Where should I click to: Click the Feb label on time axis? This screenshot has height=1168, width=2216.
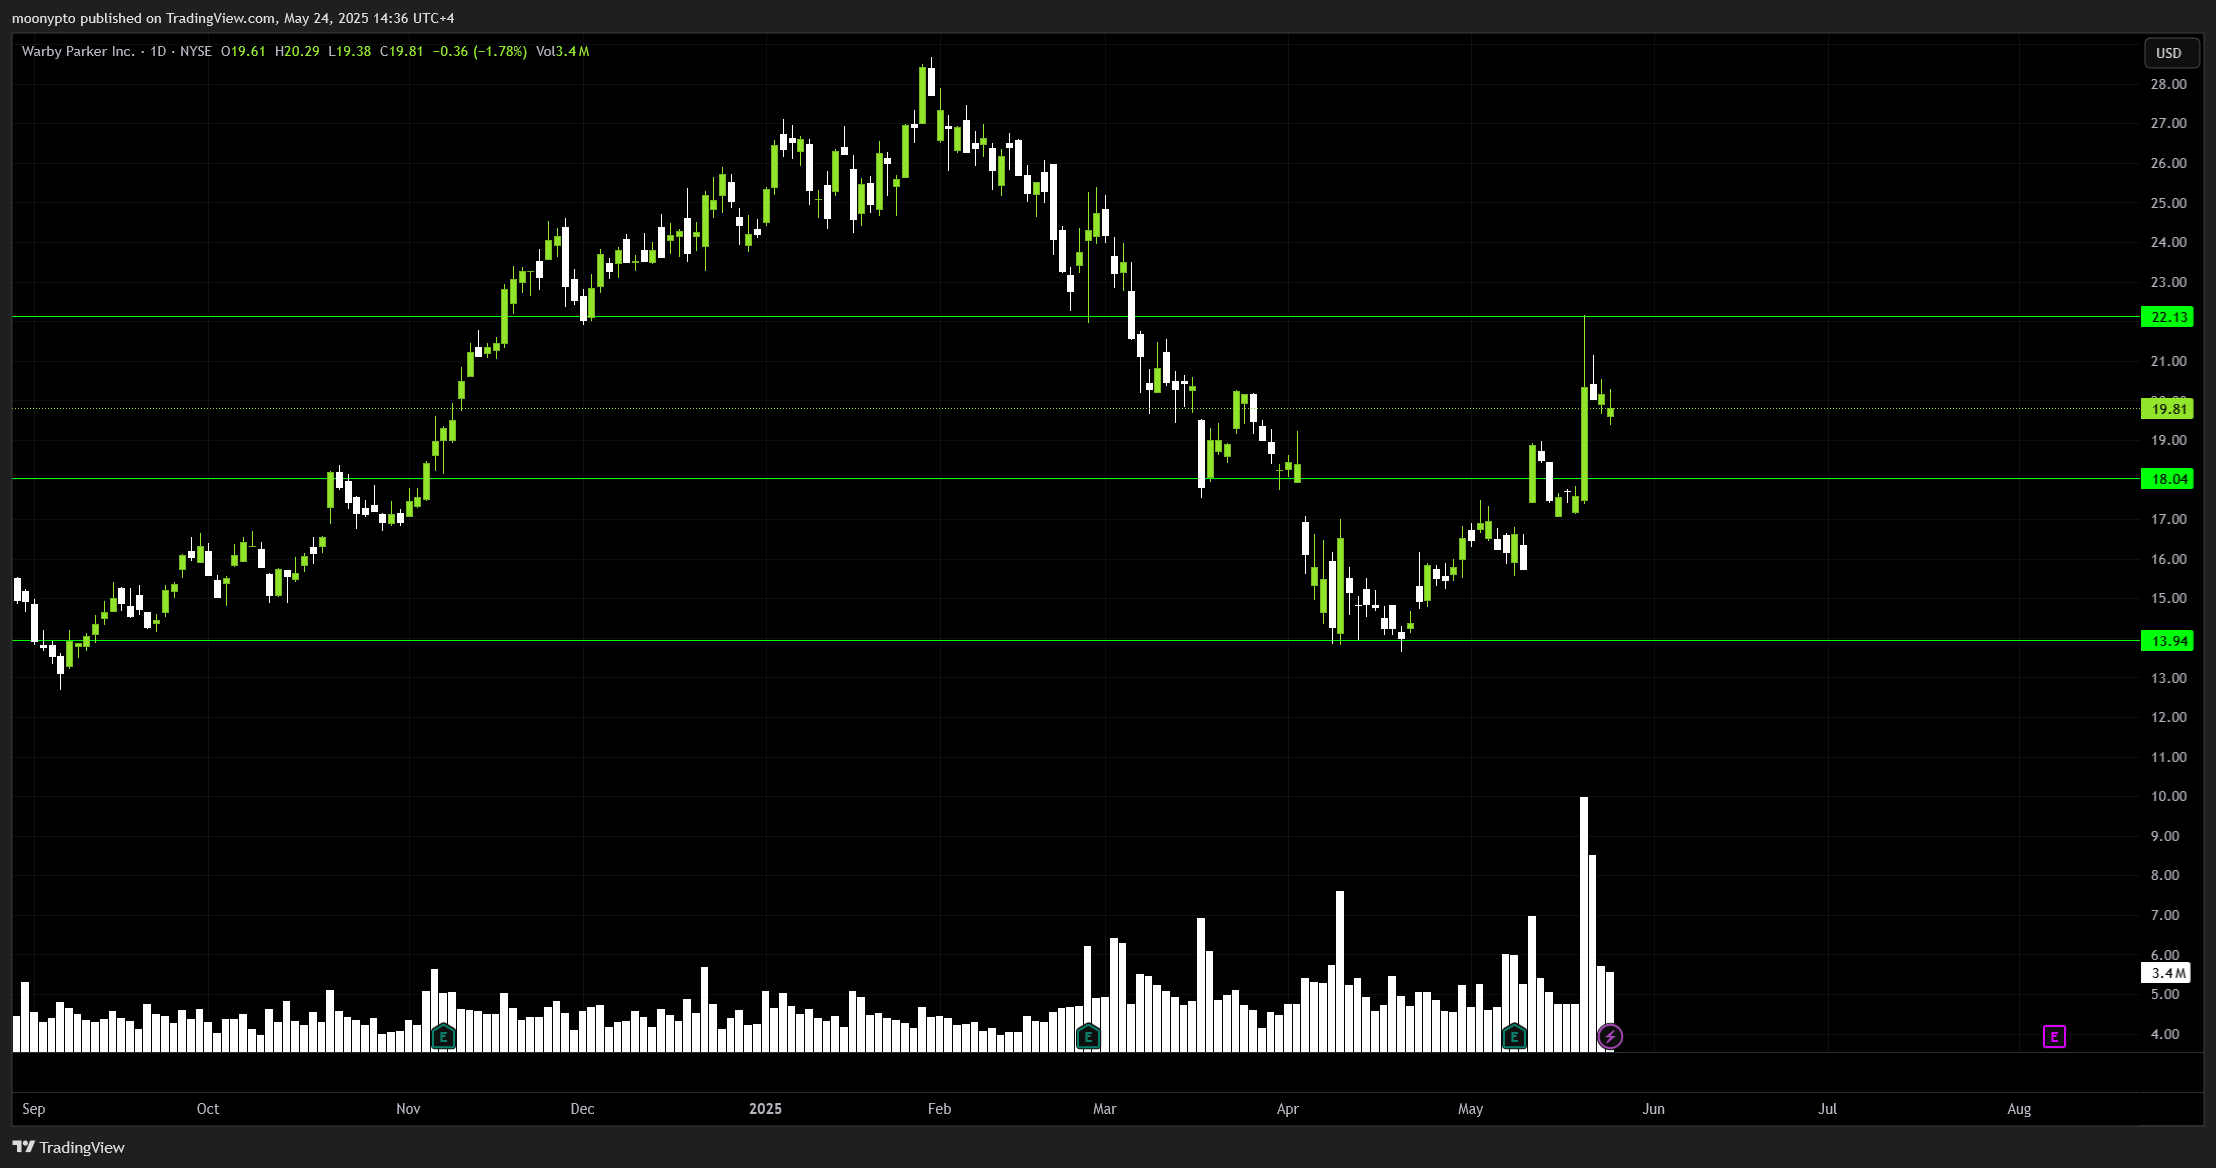coord(939,1109)
